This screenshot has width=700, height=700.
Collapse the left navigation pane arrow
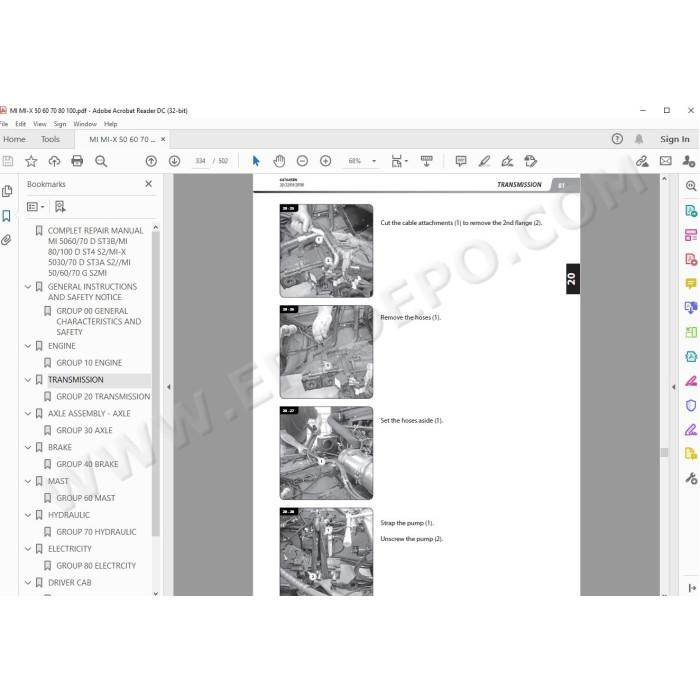tap(169, 387)
